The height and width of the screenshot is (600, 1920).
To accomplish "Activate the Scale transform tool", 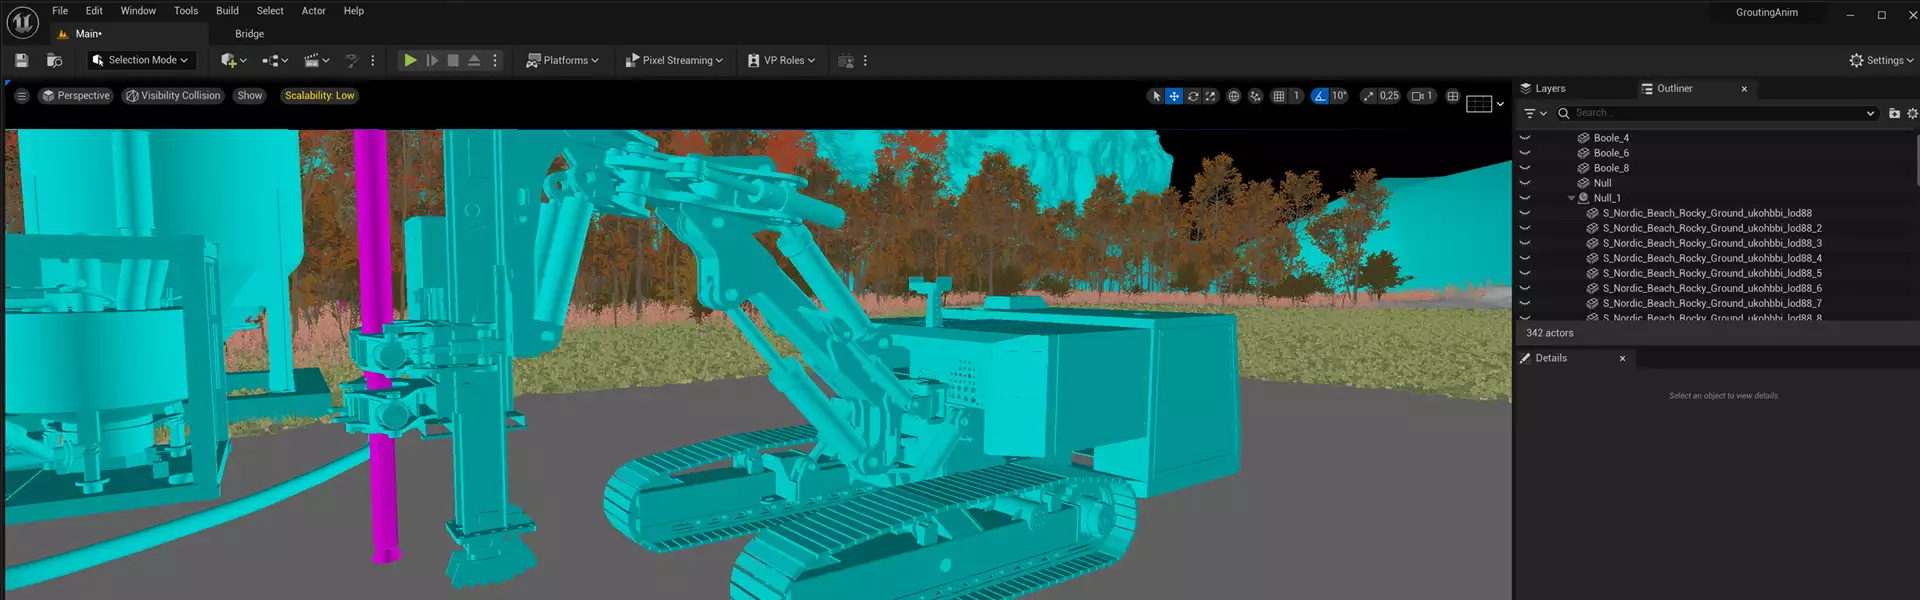I will point(1211,96).
